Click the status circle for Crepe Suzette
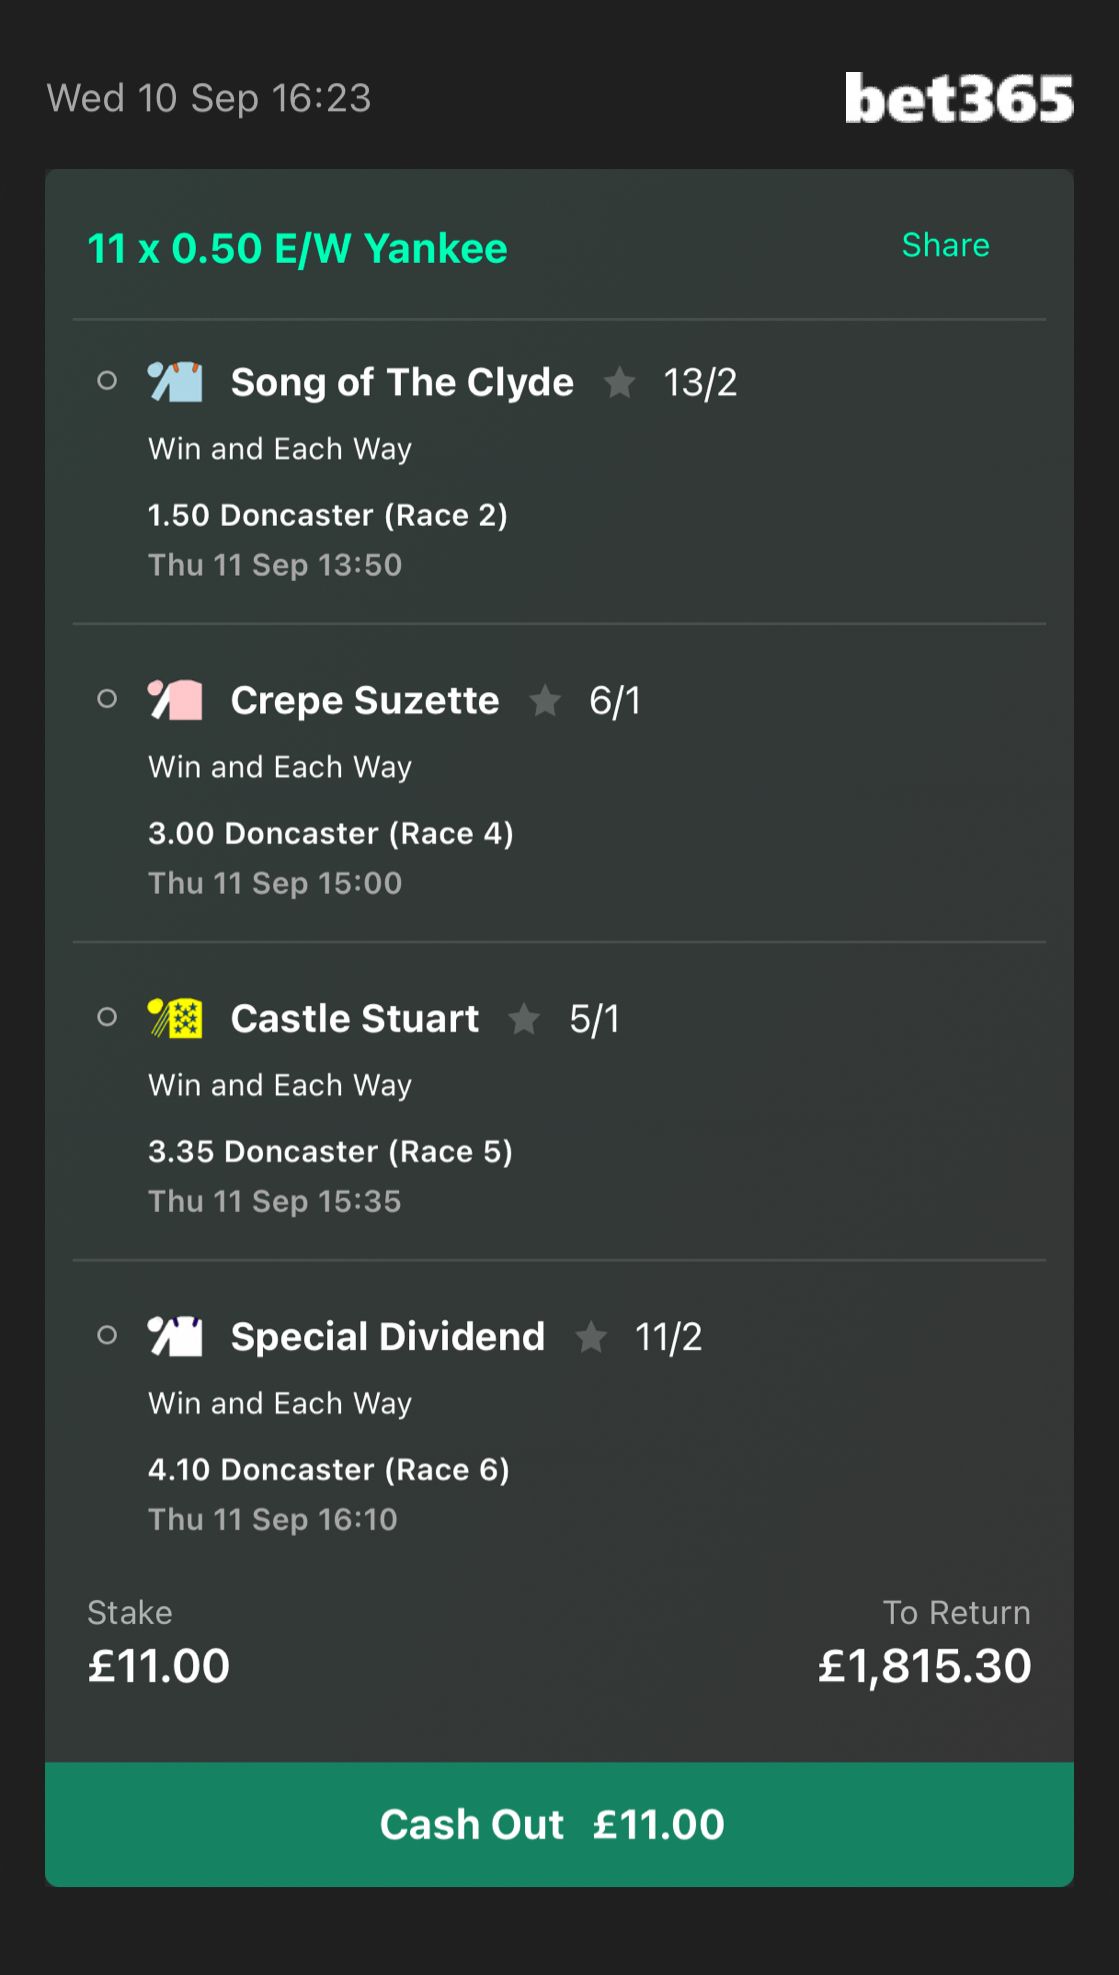Image resolution: width=1119 pixels, height=1975 pixels. click(107, 699)
